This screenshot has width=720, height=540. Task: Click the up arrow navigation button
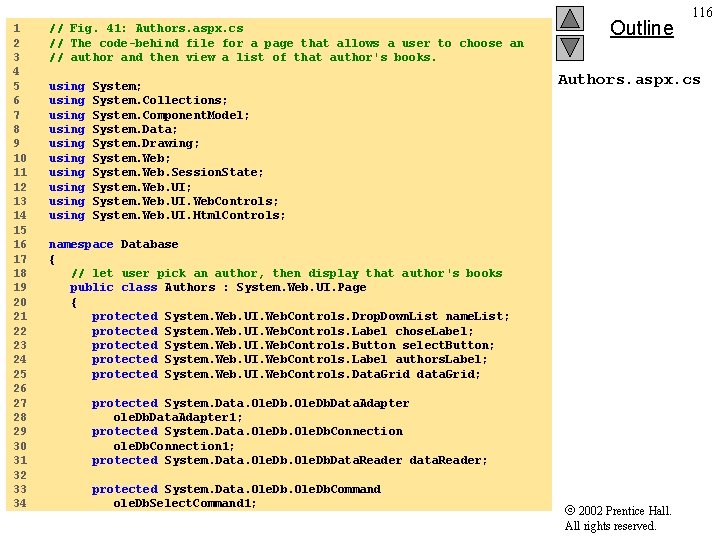click(x=570, y=18)
